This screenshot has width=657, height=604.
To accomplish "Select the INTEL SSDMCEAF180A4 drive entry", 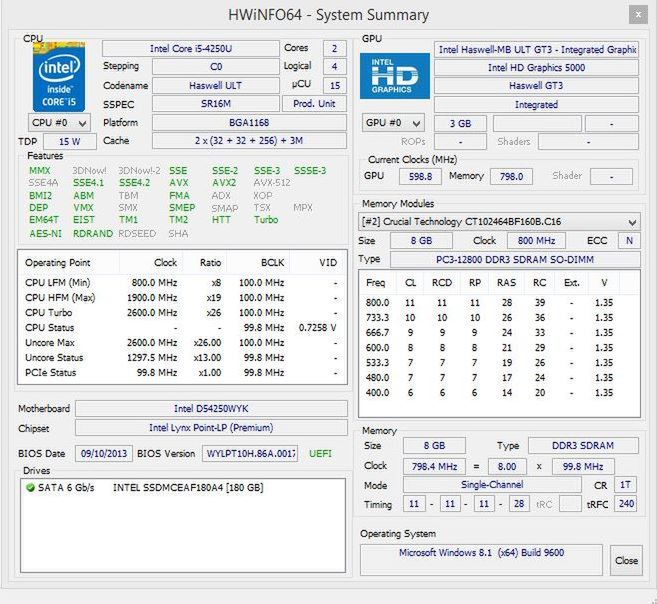I will [x=188, y=488].
